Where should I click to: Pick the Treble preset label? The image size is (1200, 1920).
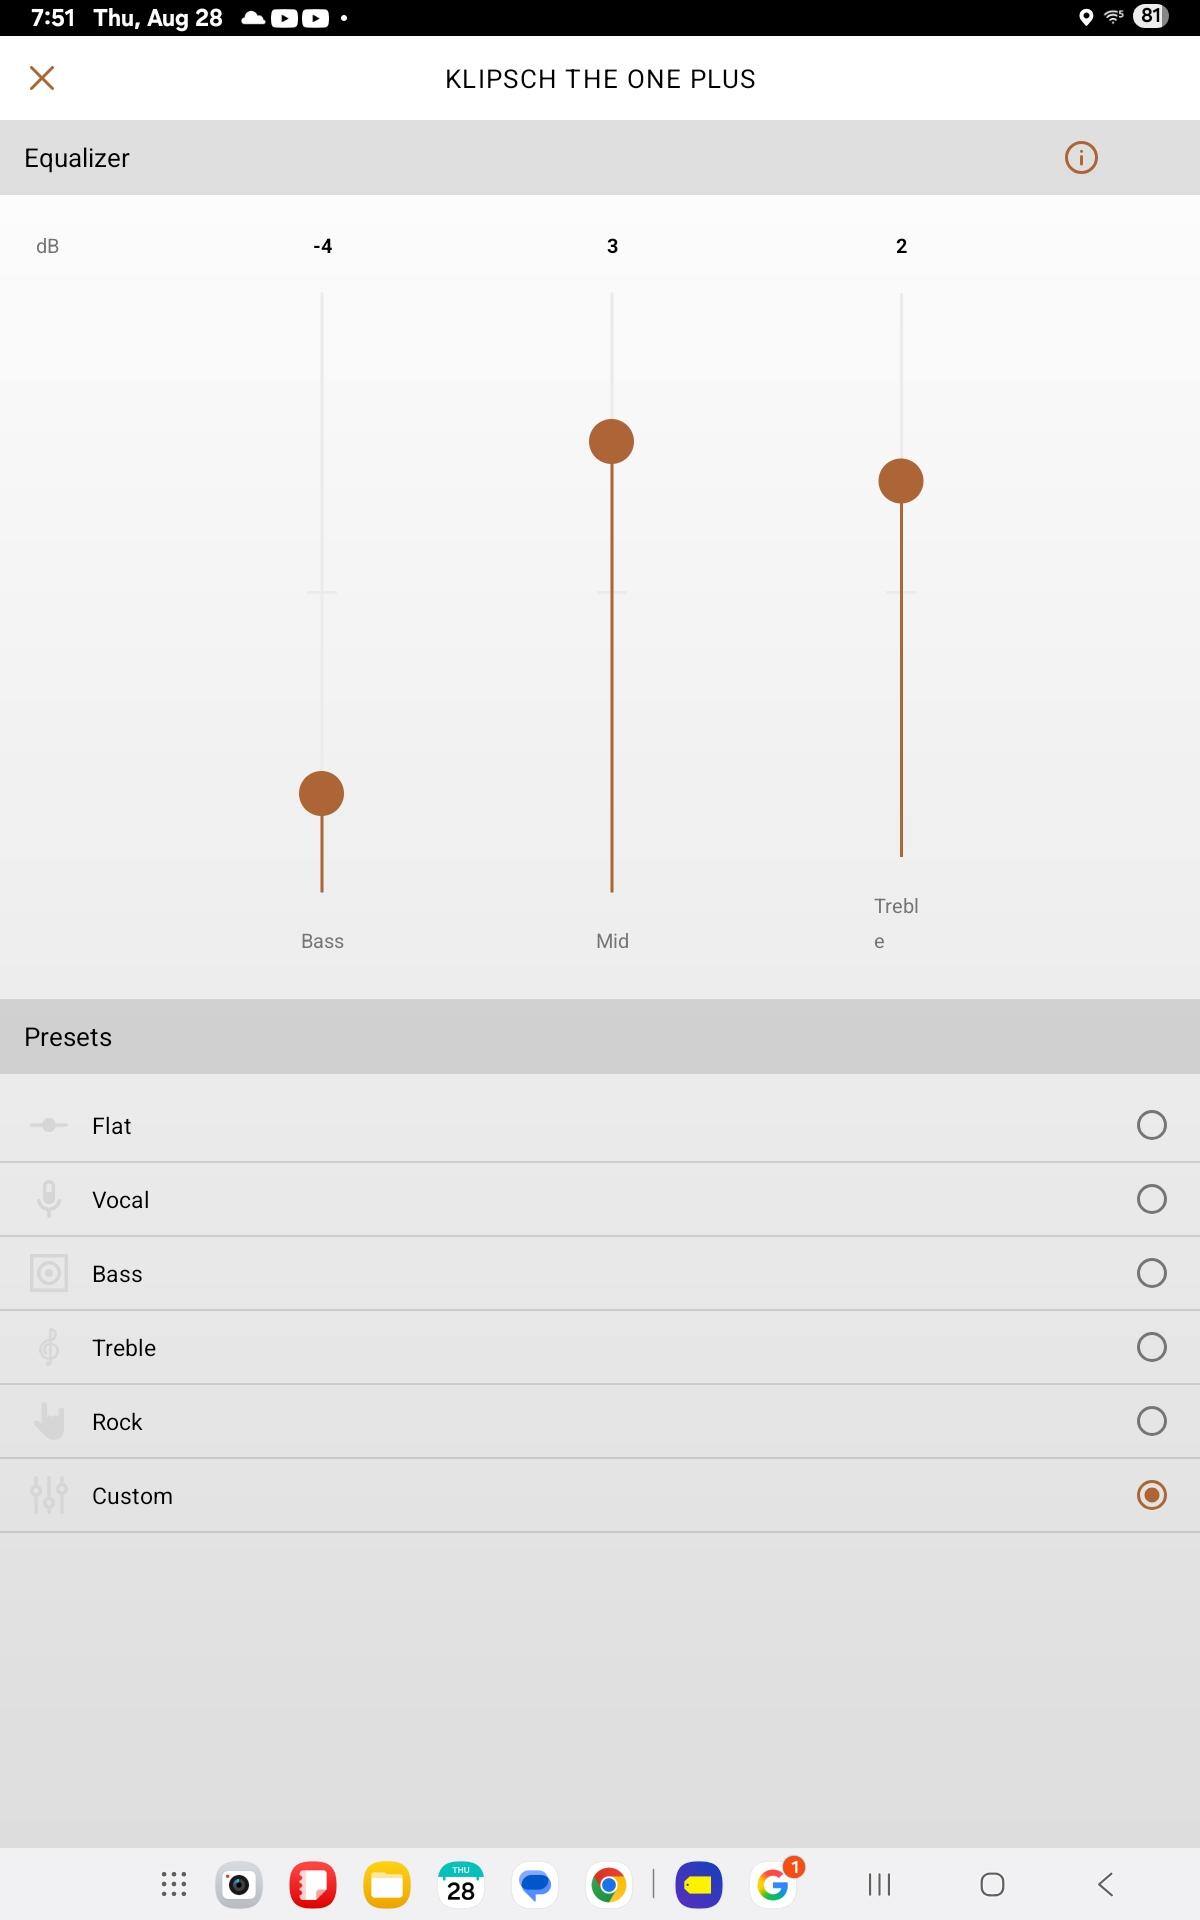pos(124,1348)
